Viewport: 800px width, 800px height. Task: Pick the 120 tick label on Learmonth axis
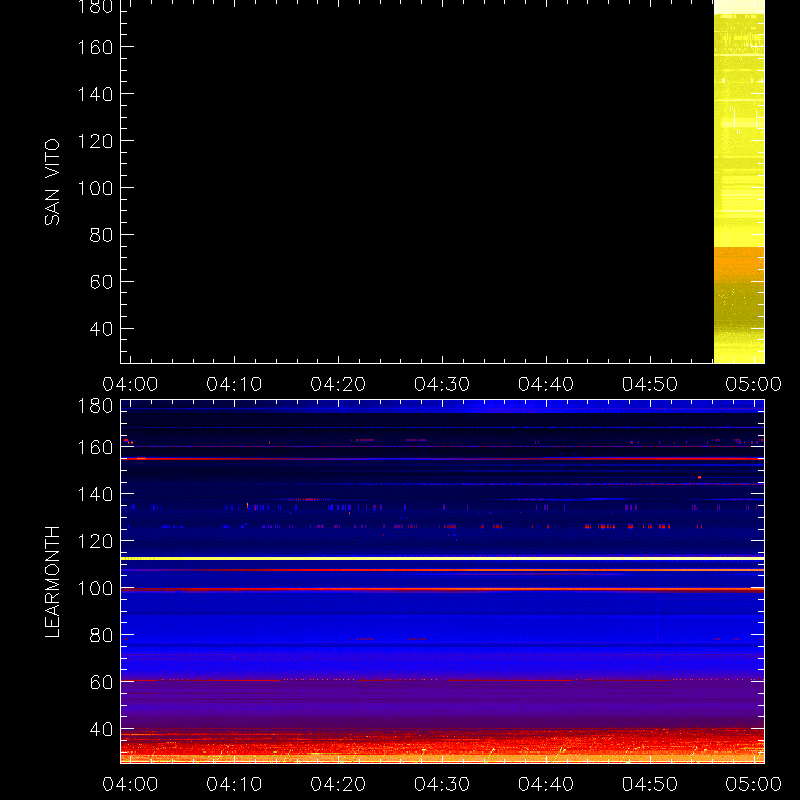tap(95, 541)
